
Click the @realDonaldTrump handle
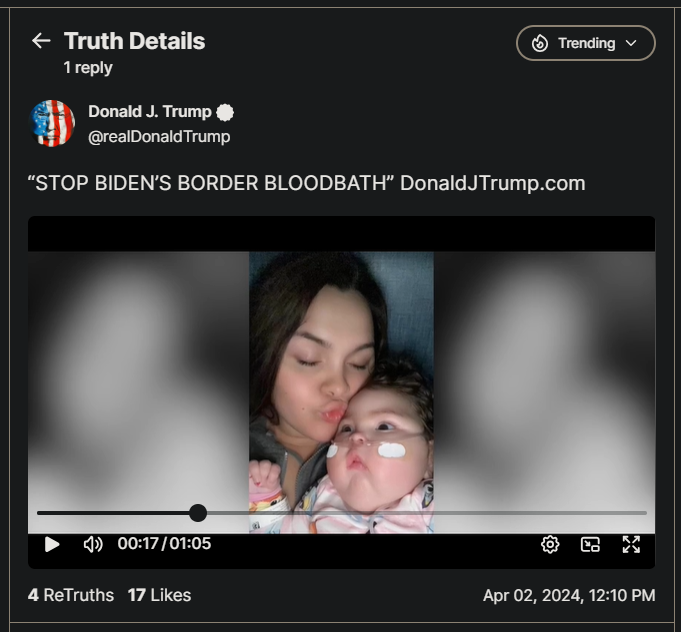159,137
